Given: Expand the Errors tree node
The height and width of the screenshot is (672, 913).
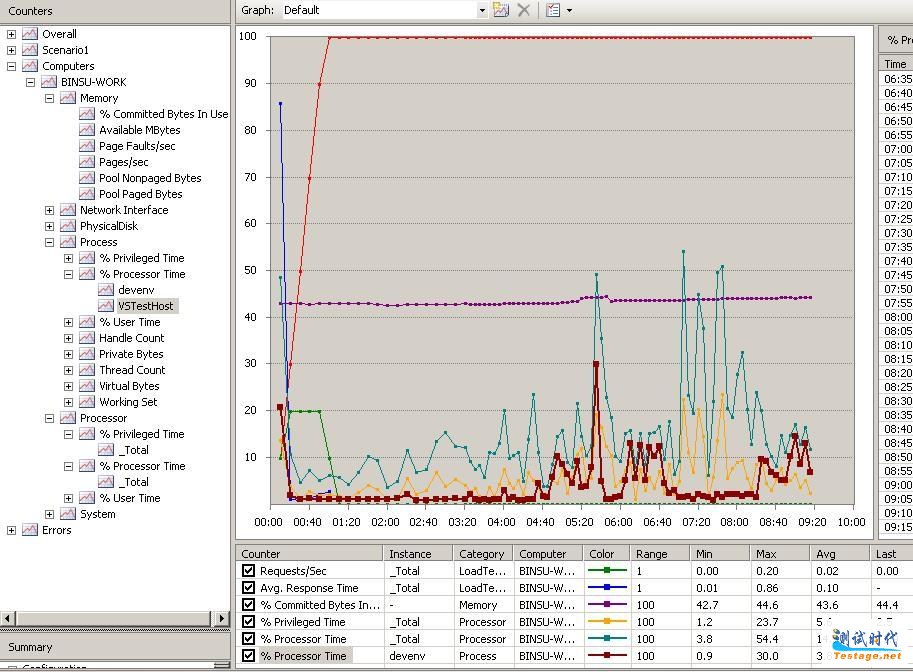Looking at the screenshot, I should coord(11,530).
